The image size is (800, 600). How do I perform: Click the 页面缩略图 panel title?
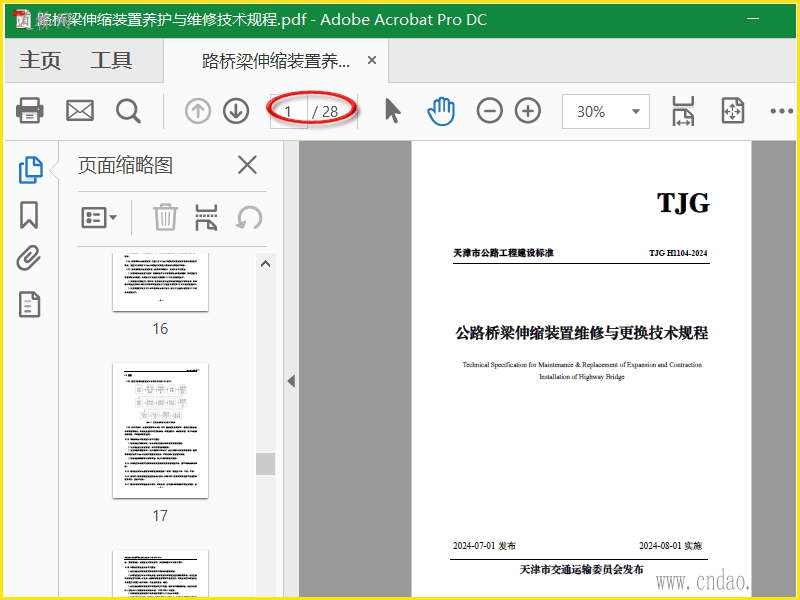[x=126, y=165]
